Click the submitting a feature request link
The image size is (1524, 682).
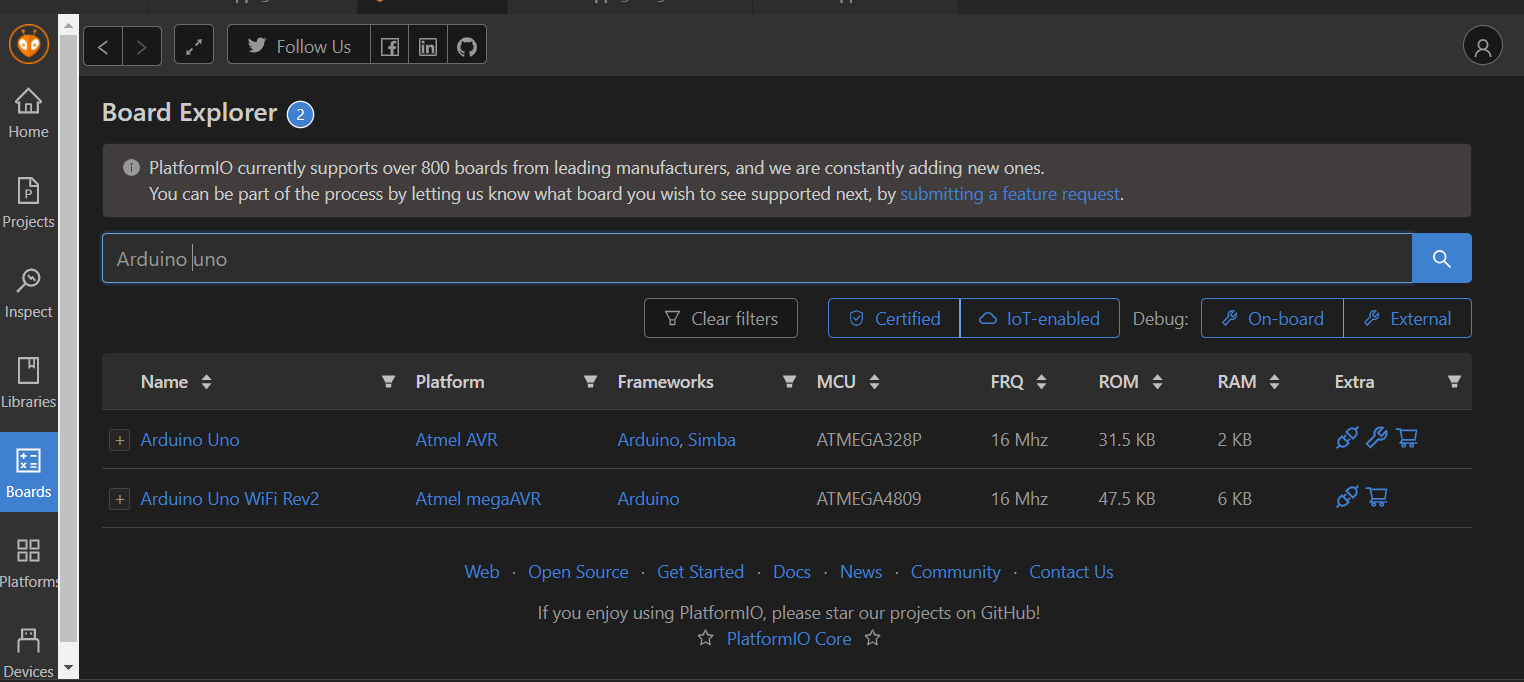click(x=1010, y=194)
